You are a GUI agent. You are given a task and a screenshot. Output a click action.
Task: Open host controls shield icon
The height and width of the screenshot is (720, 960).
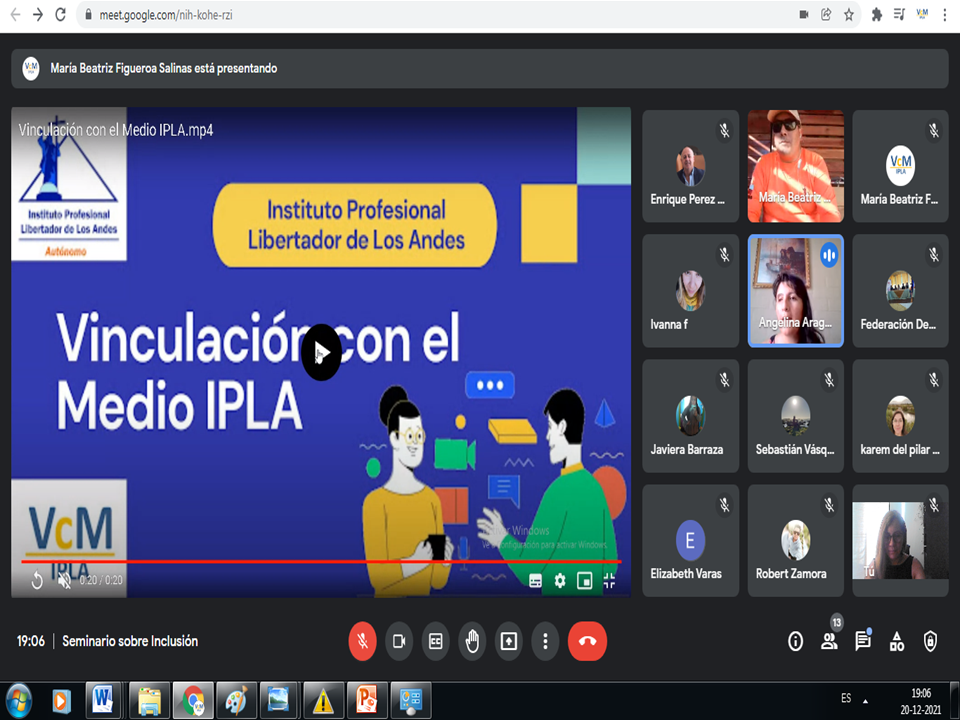pos(930,641)
